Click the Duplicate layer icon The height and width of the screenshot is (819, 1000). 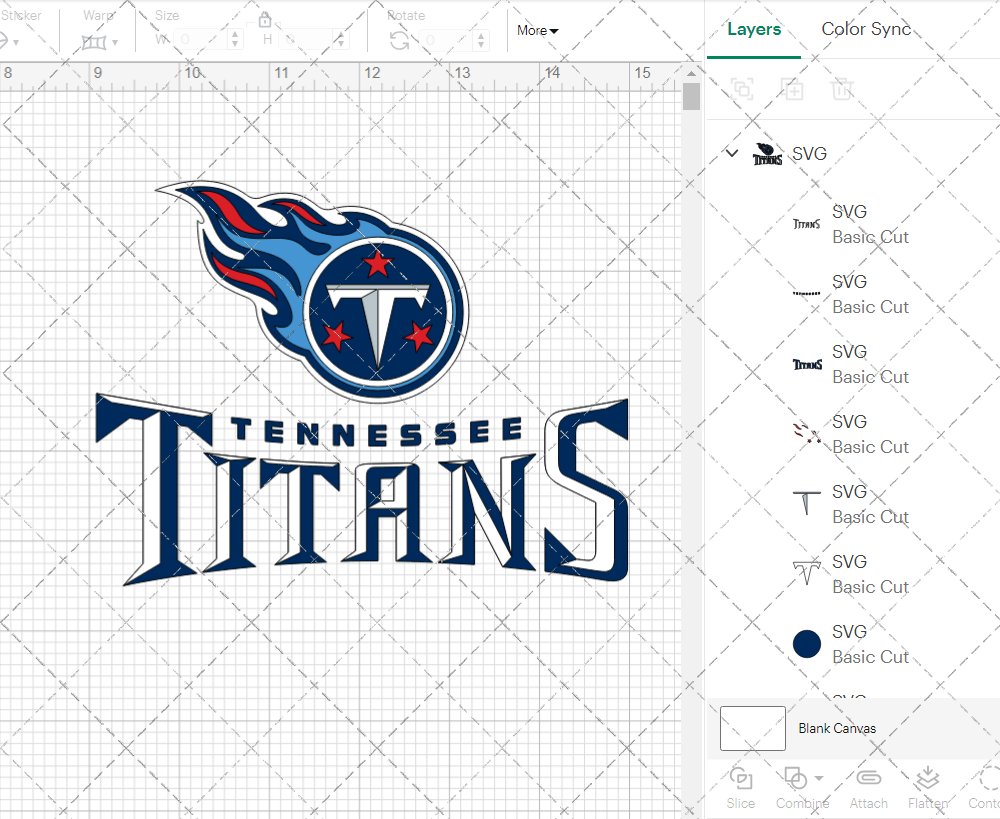pyautogui.click(x=792, y=89)
